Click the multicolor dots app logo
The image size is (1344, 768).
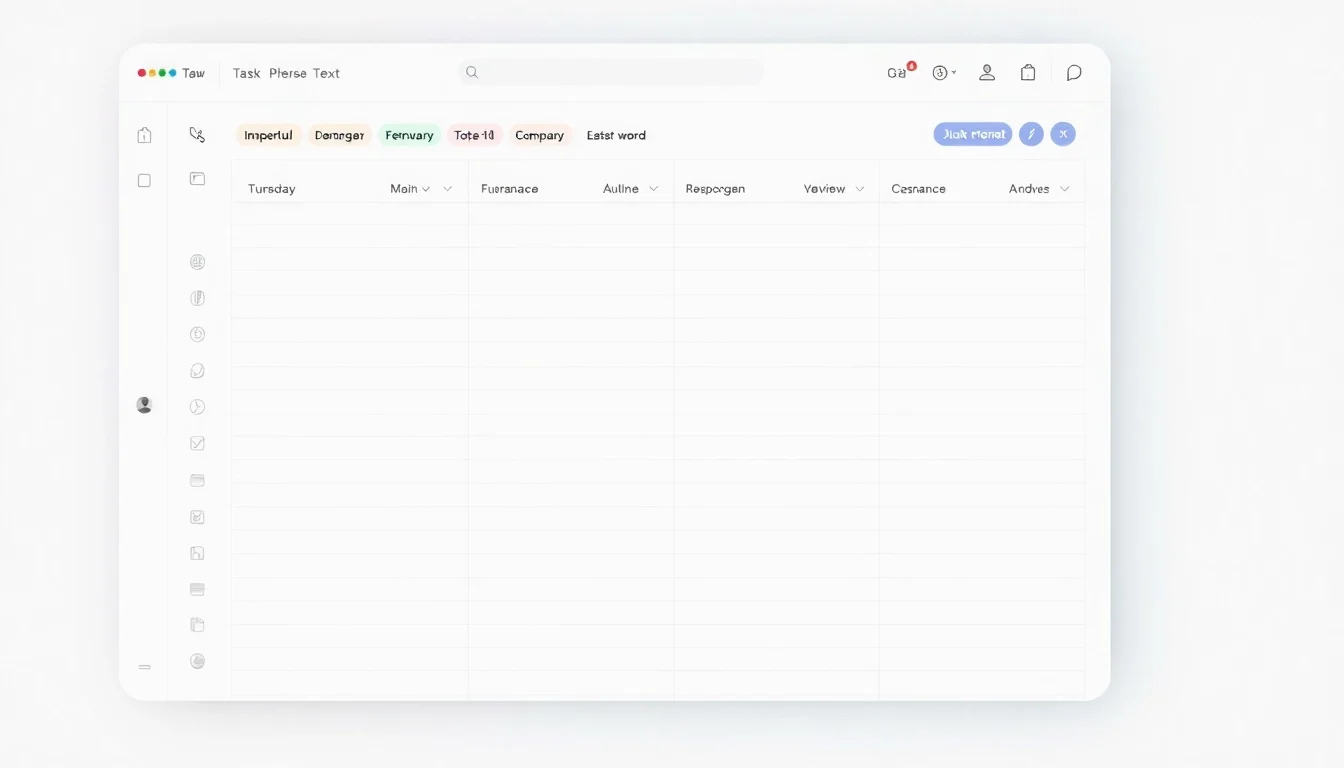(157, 73)
